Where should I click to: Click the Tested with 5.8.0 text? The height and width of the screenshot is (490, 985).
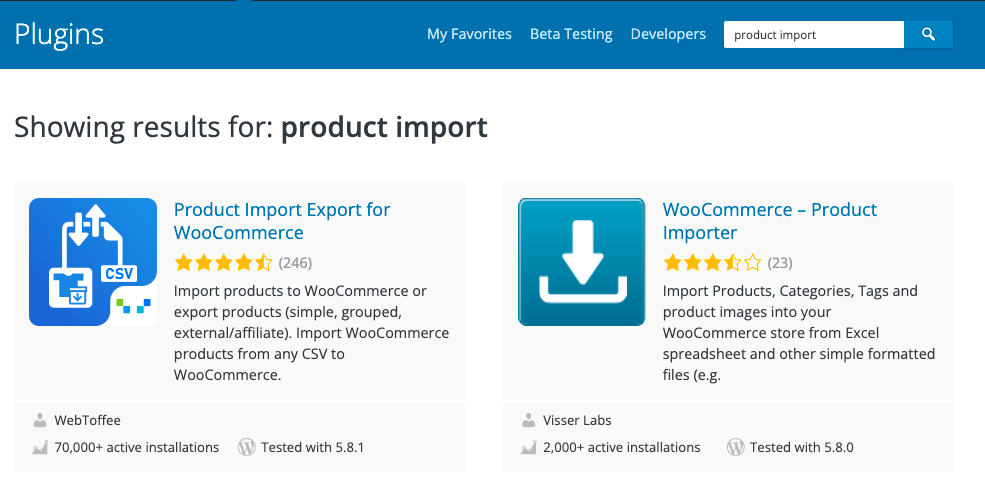pos(802,448)
